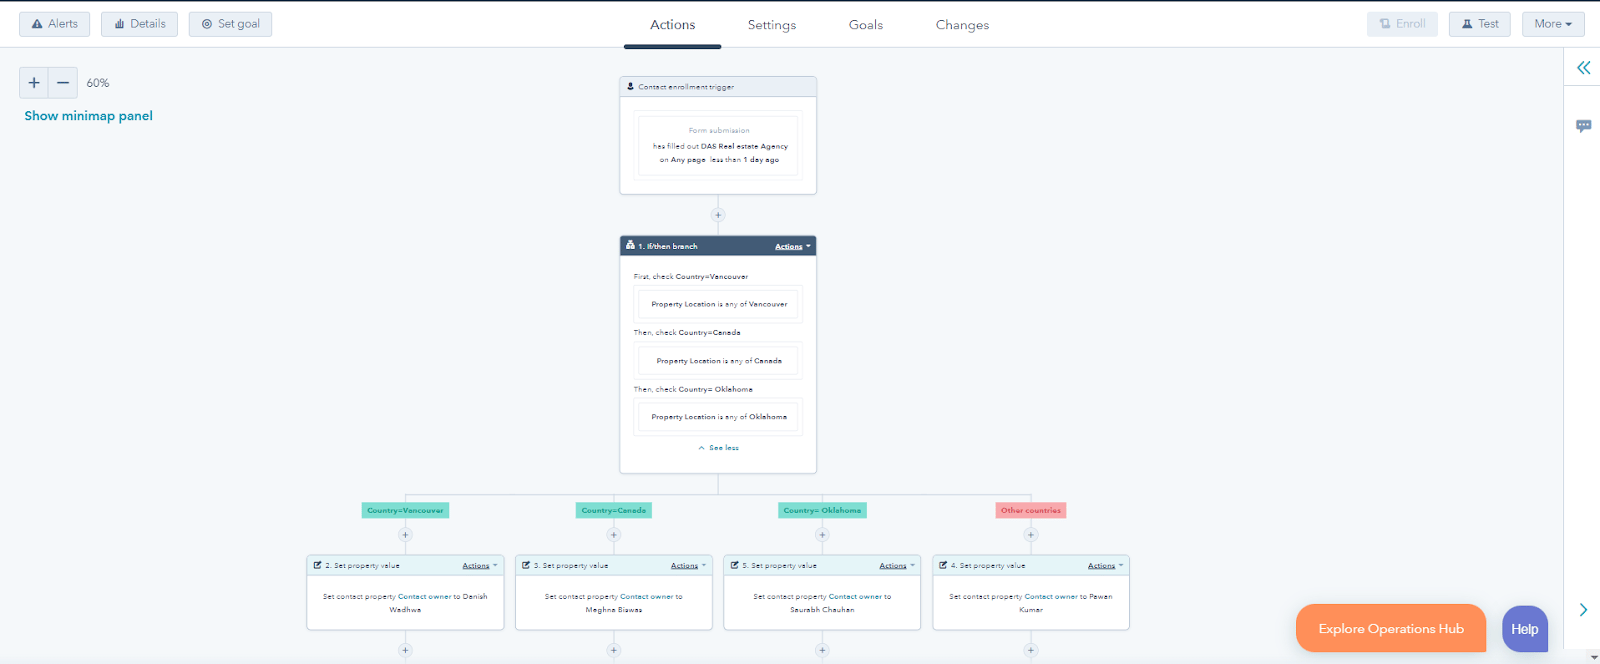Add action below Meghna Biswas property card
1600x664 pixels.
pos(614,650)
